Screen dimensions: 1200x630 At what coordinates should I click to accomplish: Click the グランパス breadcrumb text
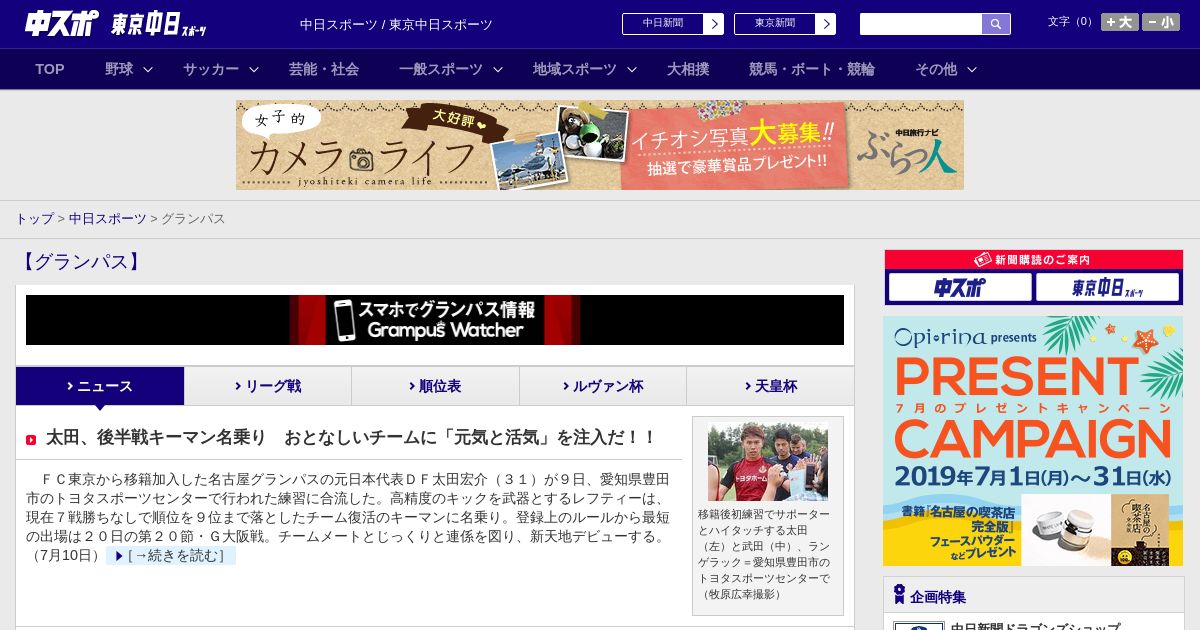pyautogui.click(x=193, y=218)
